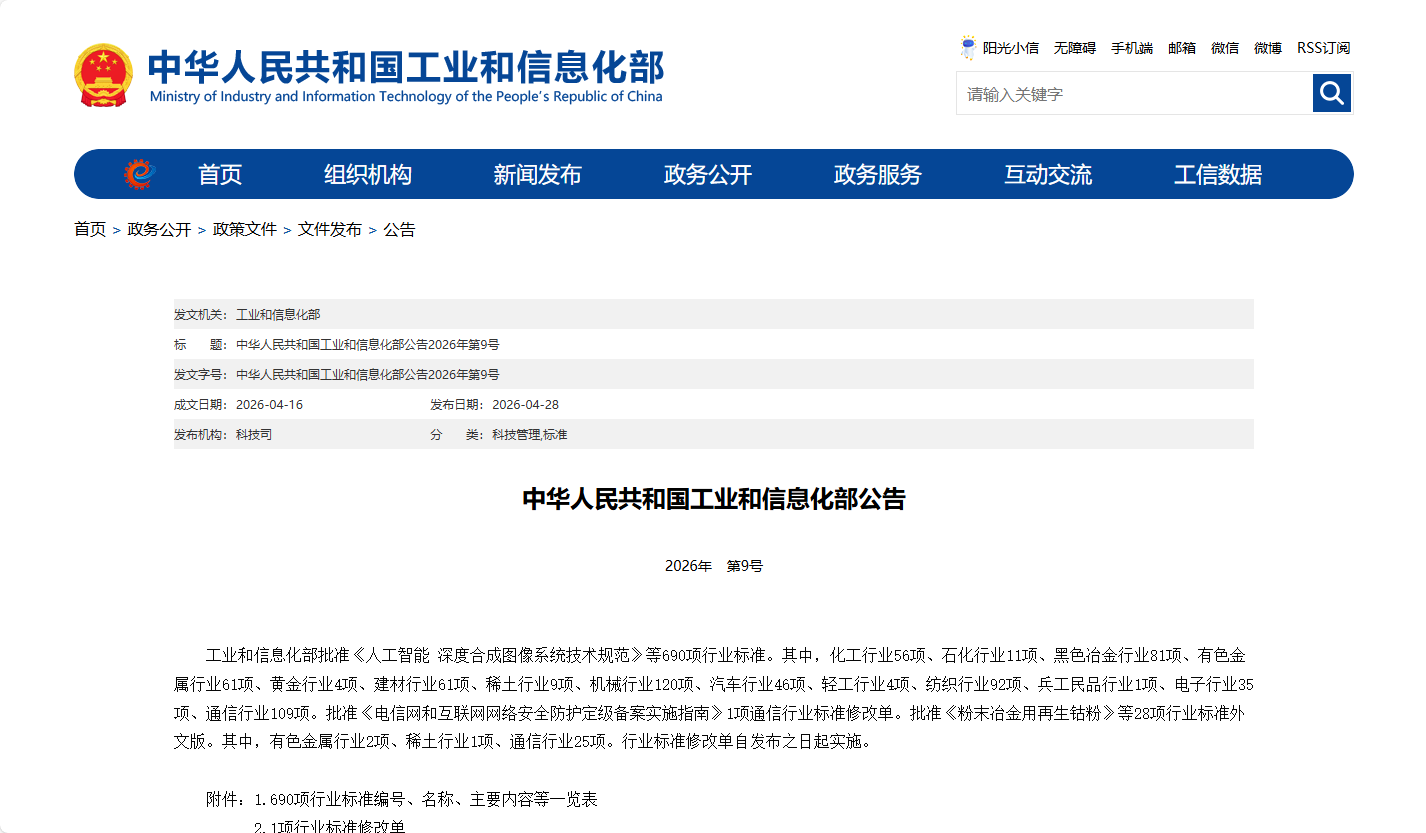Click the magnifying glass search button
Image resolution: width=1426 pixels, height=833 pixels.
pyautogui.click(x=1331, y=93)
